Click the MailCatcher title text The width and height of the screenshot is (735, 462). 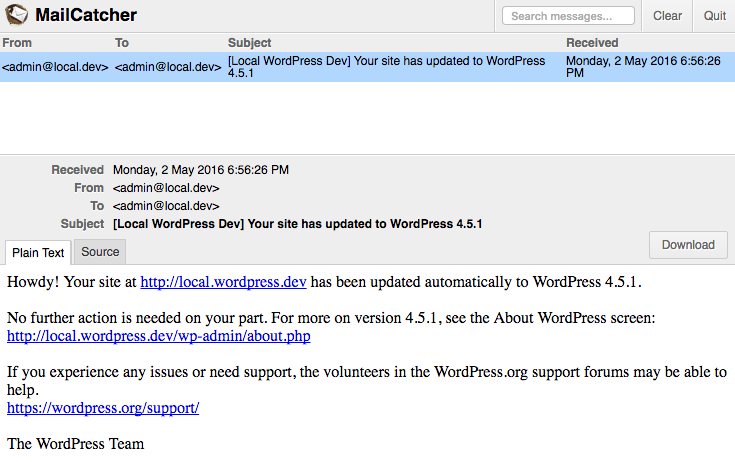tap(86, 15)
